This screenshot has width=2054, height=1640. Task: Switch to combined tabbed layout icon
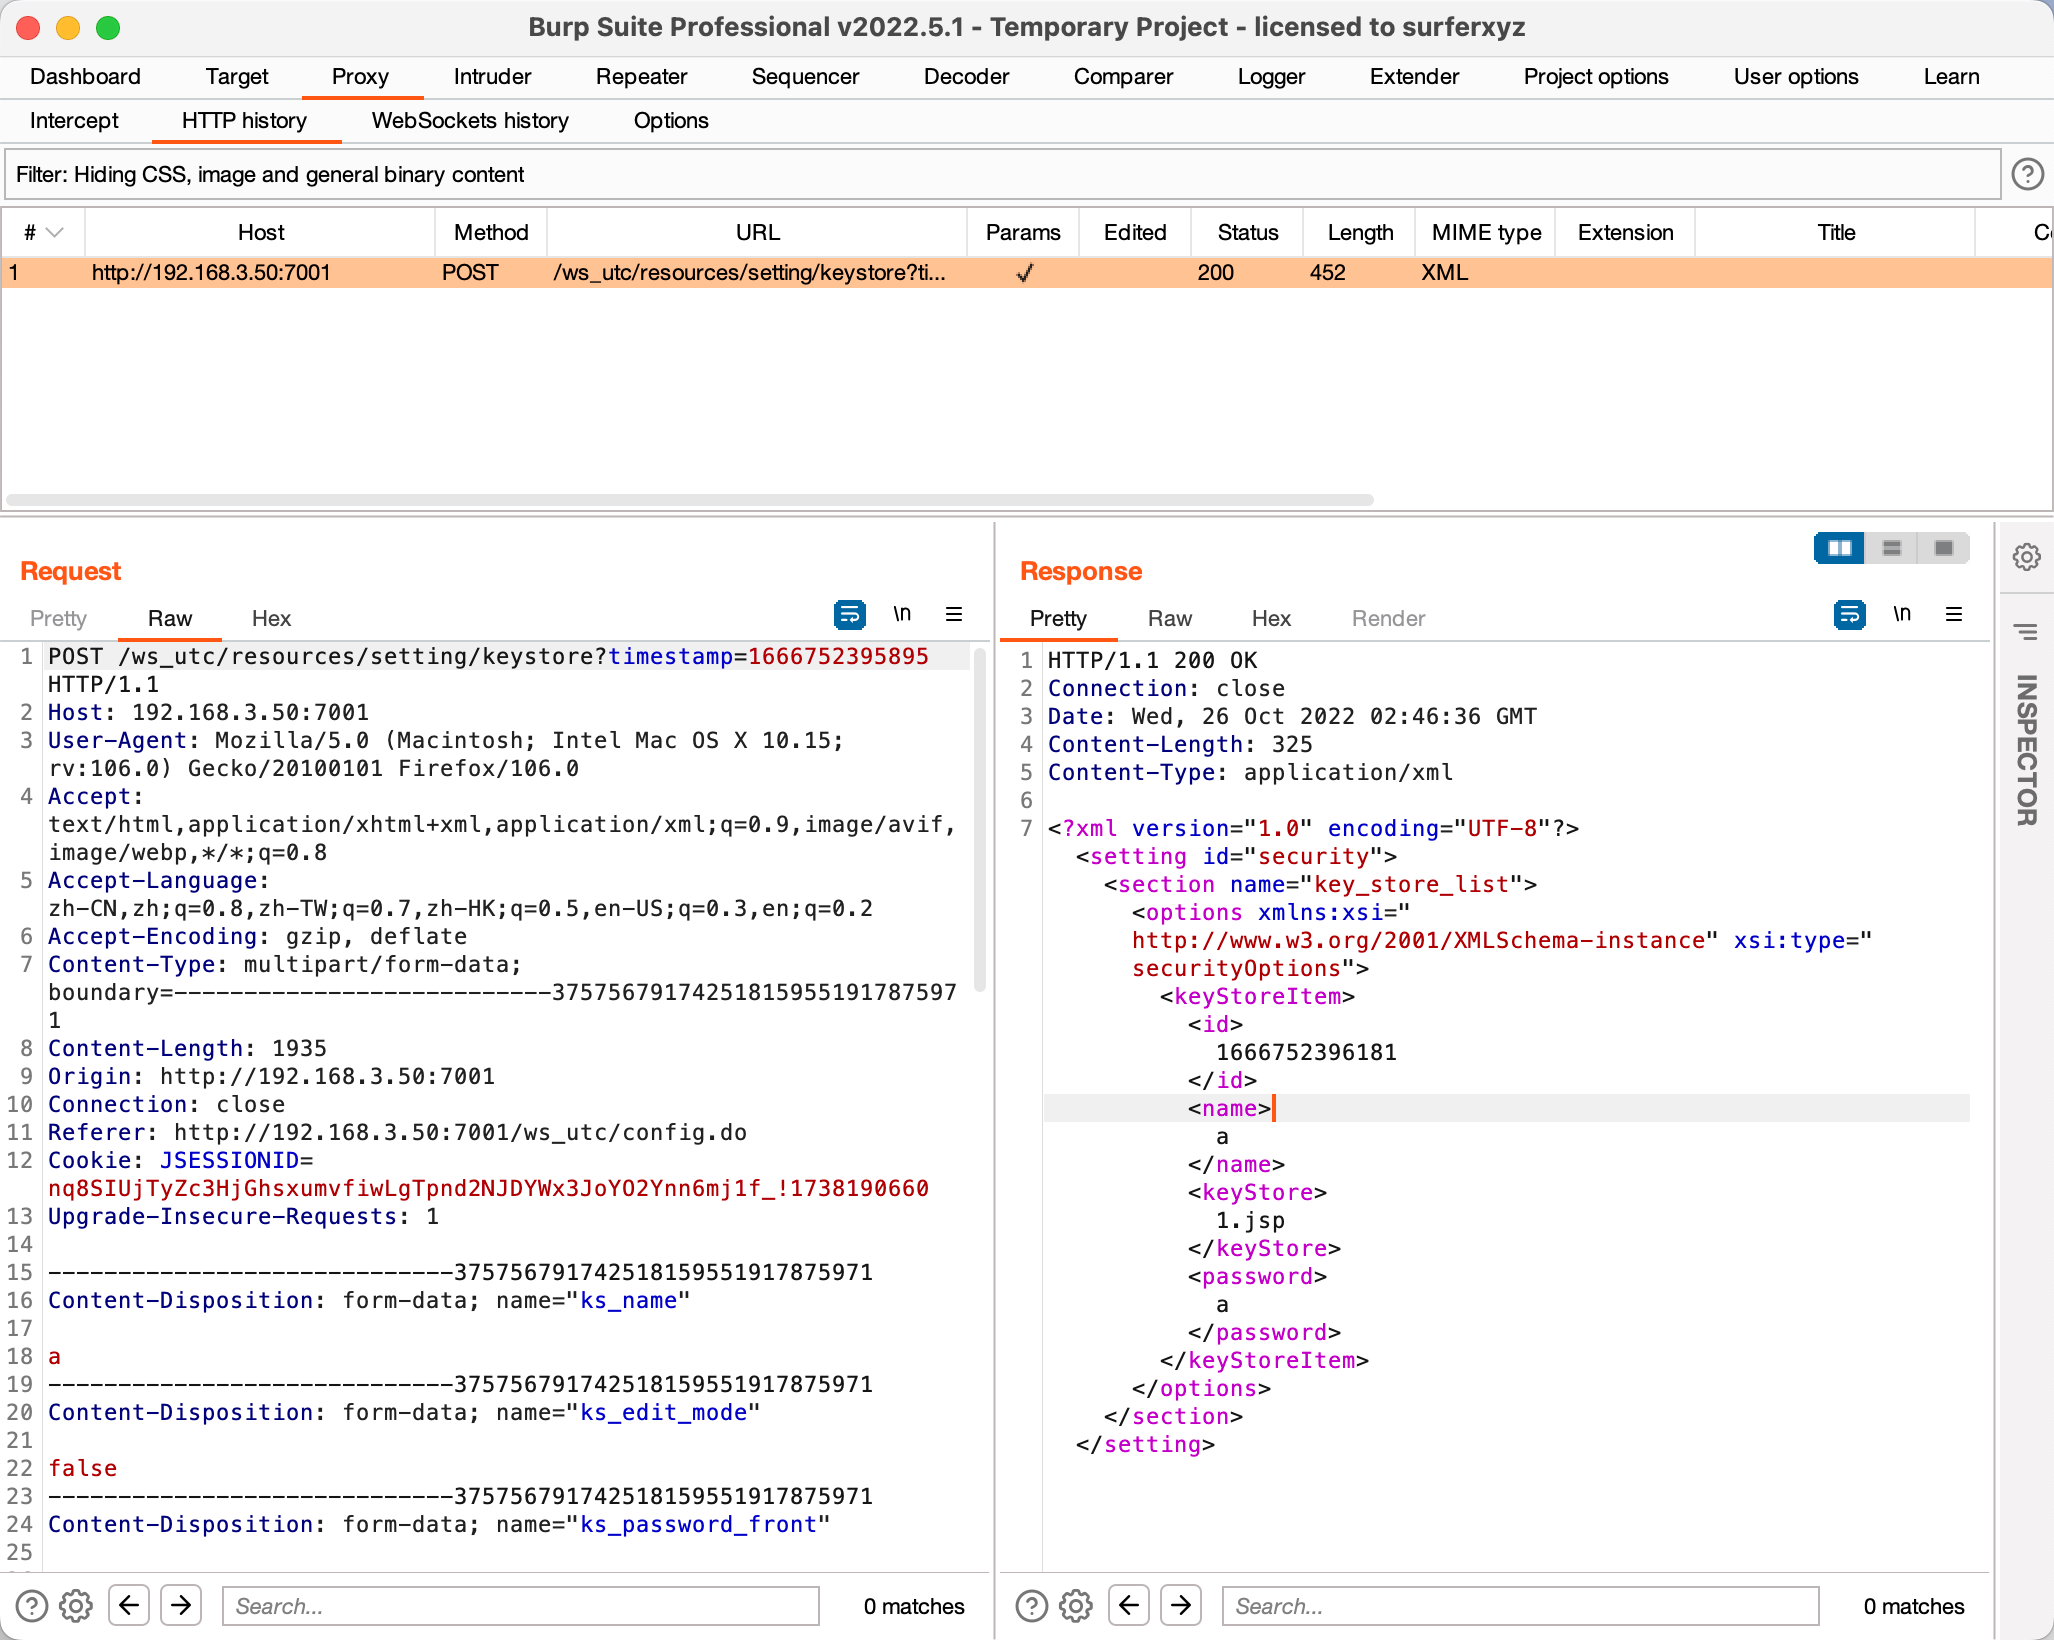(x=1943, y=548)
